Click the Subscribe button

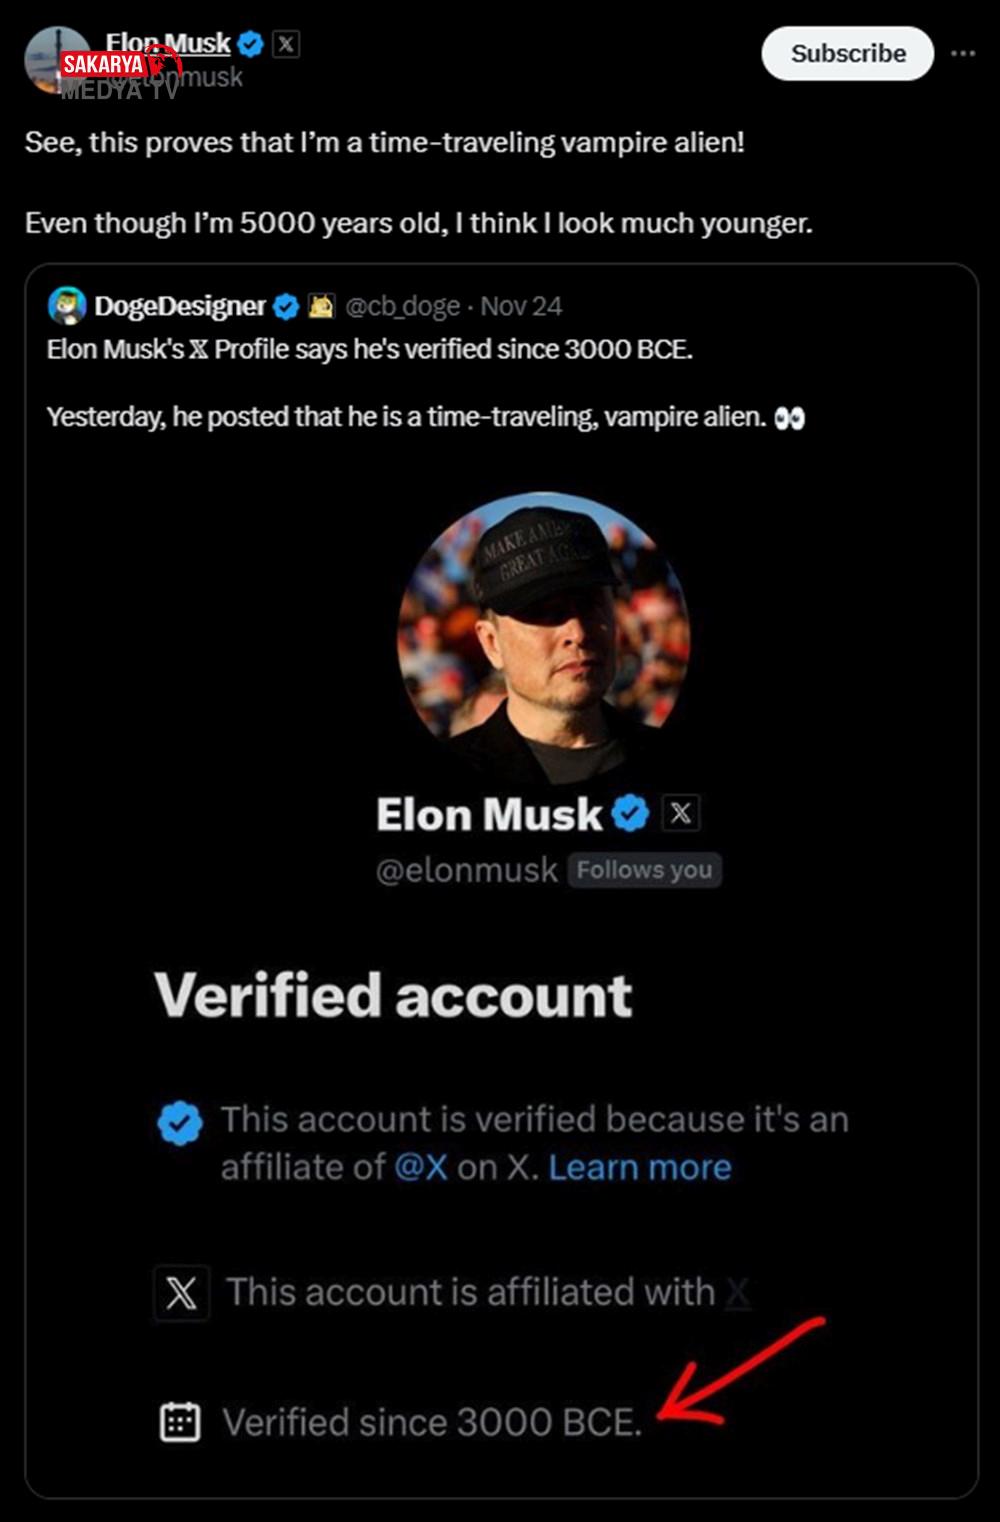[847, 54]
